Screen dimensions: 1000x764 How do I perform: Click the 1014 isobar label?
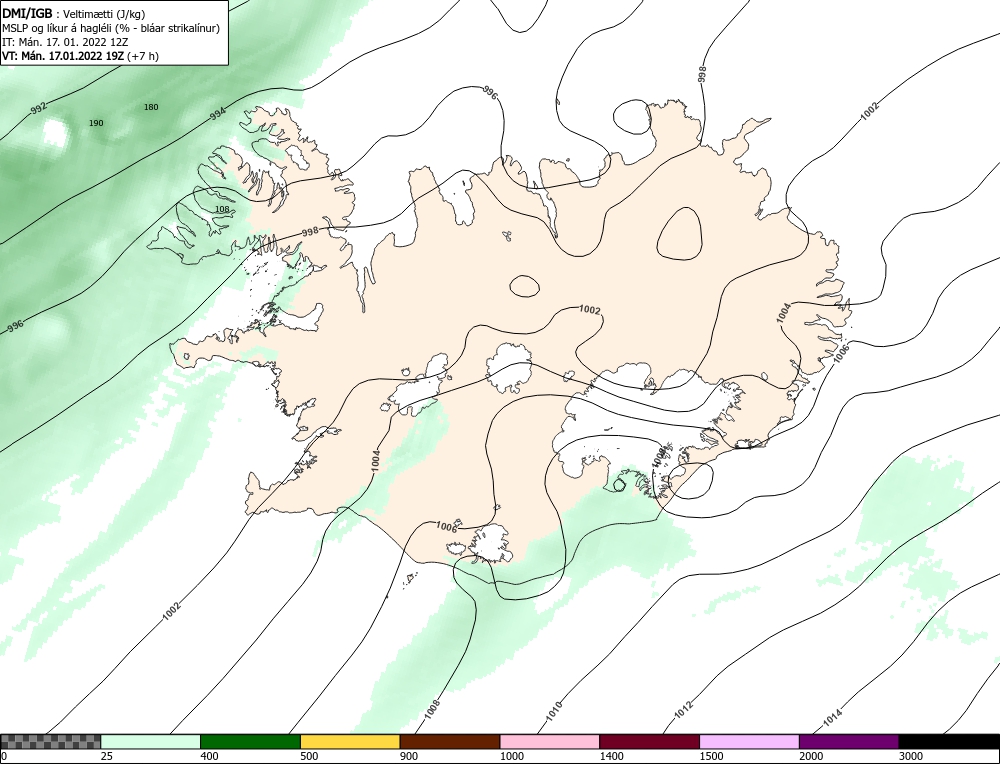(x=832, y=717)
